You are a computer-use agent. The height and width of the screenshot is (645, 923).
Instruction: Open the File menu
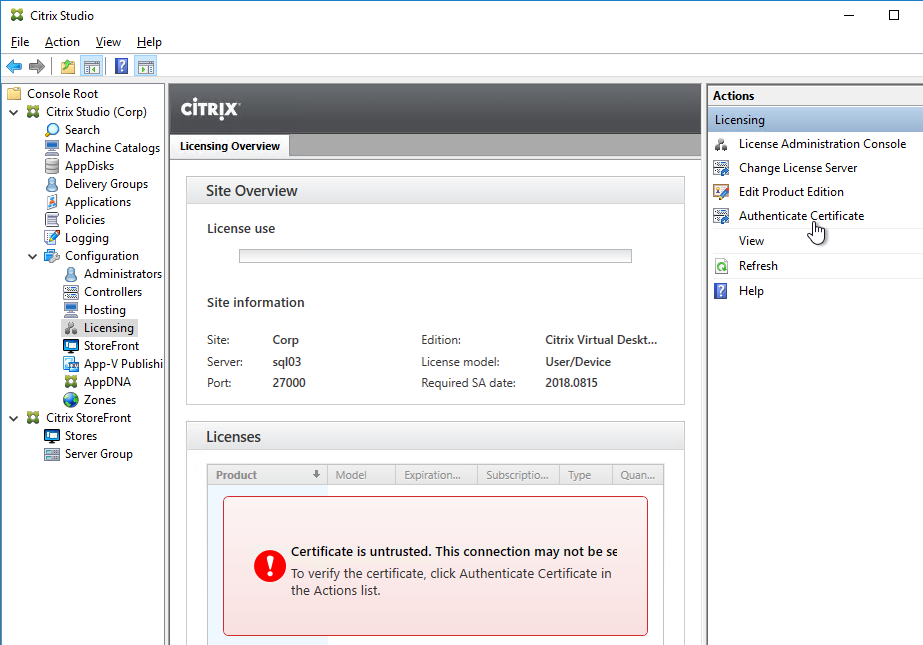click(x=20, y=42)
